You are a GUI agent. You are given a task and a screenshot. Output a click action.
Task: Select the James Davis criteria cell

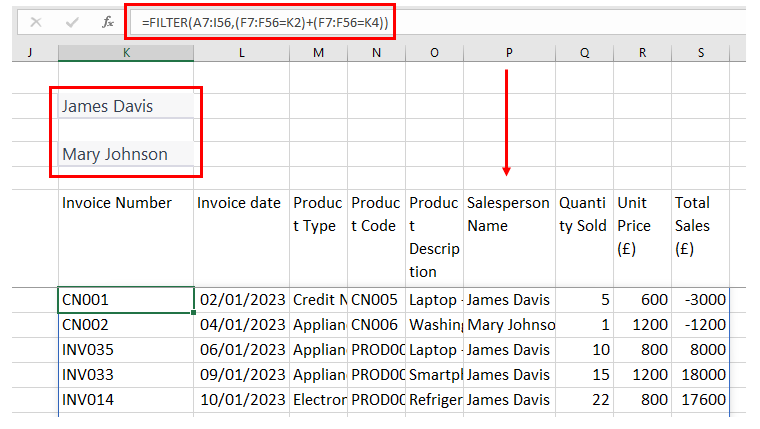tap(125, 106)
